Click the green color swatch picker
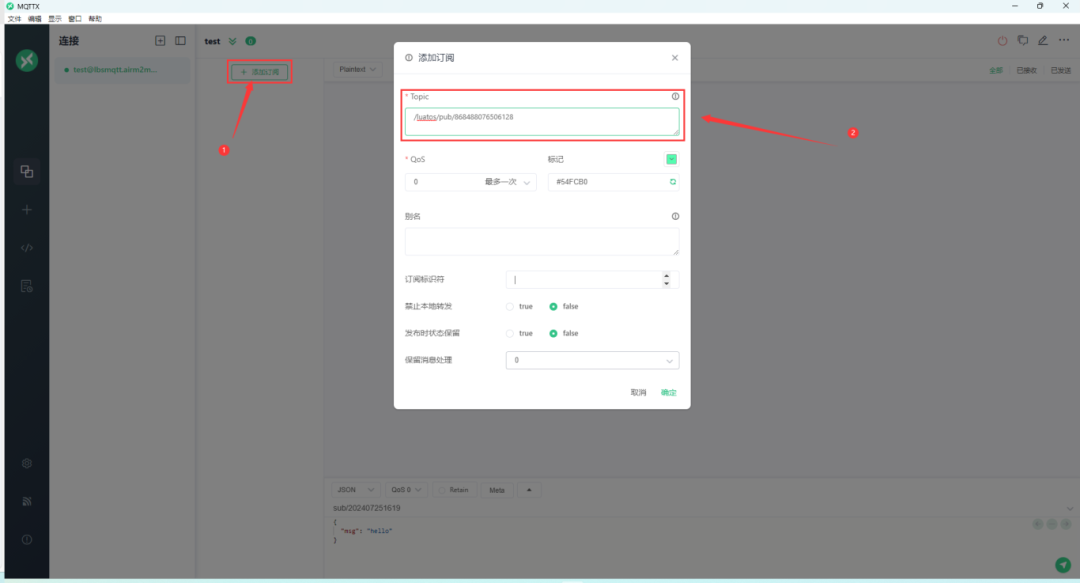Viewport: 1080px width, 583px height. pos(672,159)
